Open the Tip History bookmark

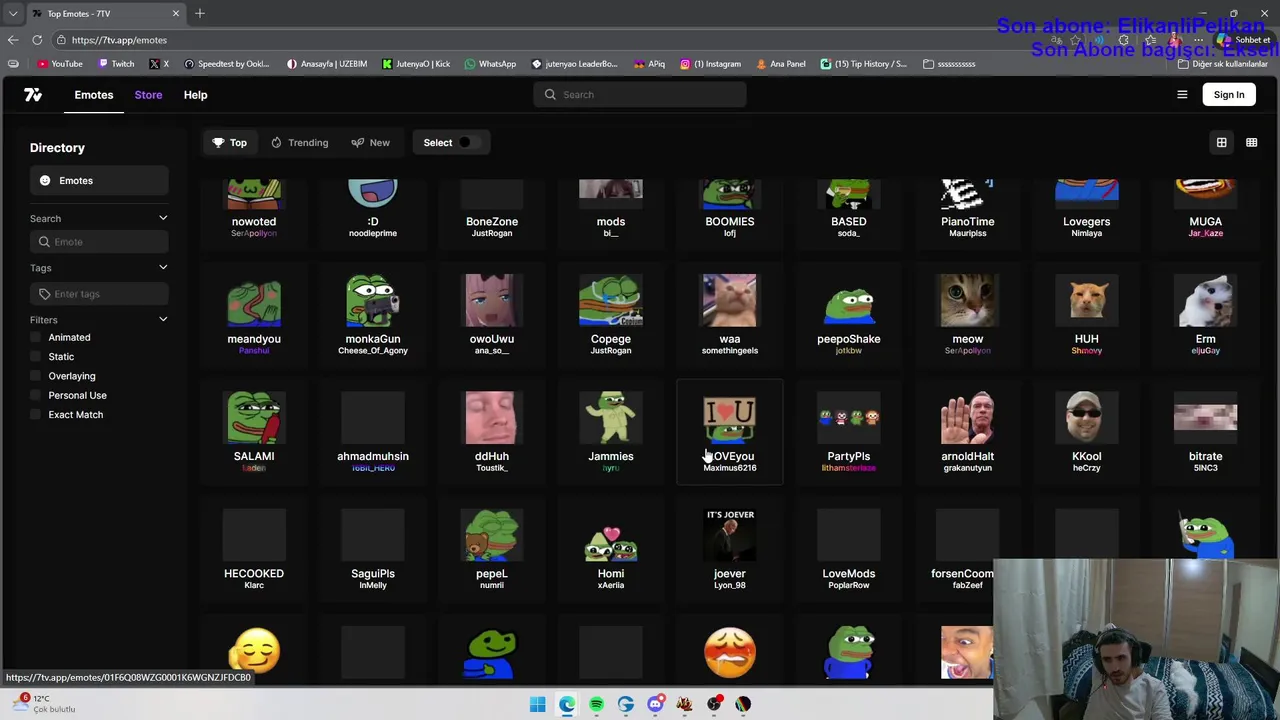click(x=864, y=64)
